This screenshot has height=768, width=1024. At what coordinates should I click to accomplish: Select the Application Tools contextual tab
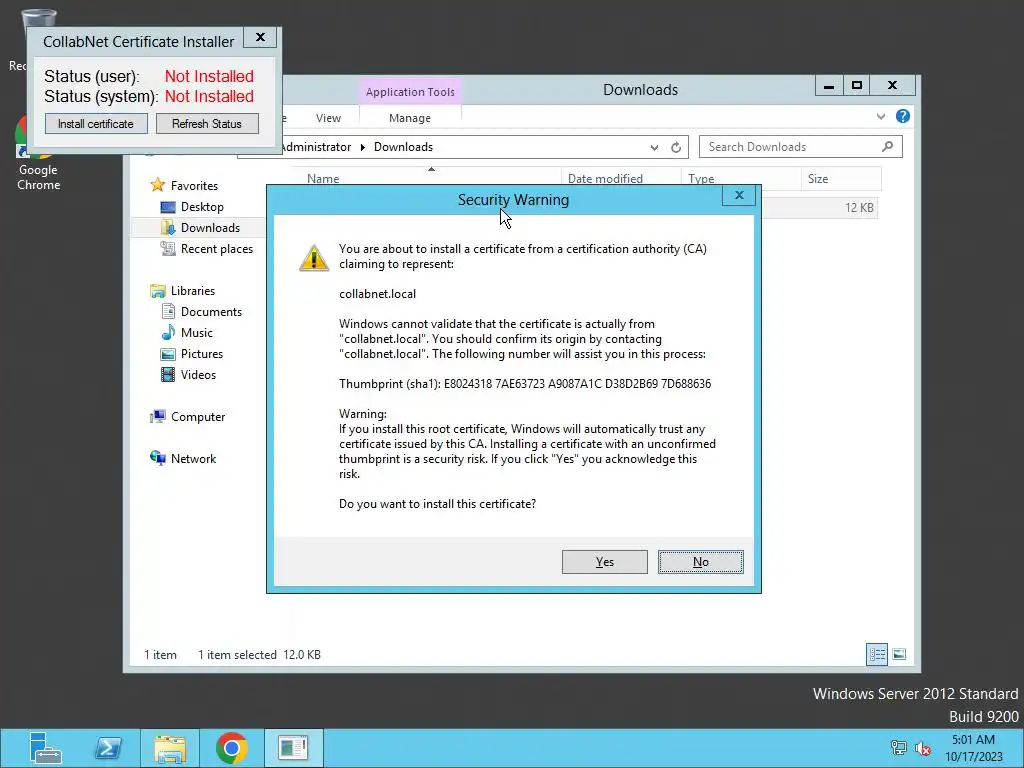pyautogui.click(x=410, y=92)
